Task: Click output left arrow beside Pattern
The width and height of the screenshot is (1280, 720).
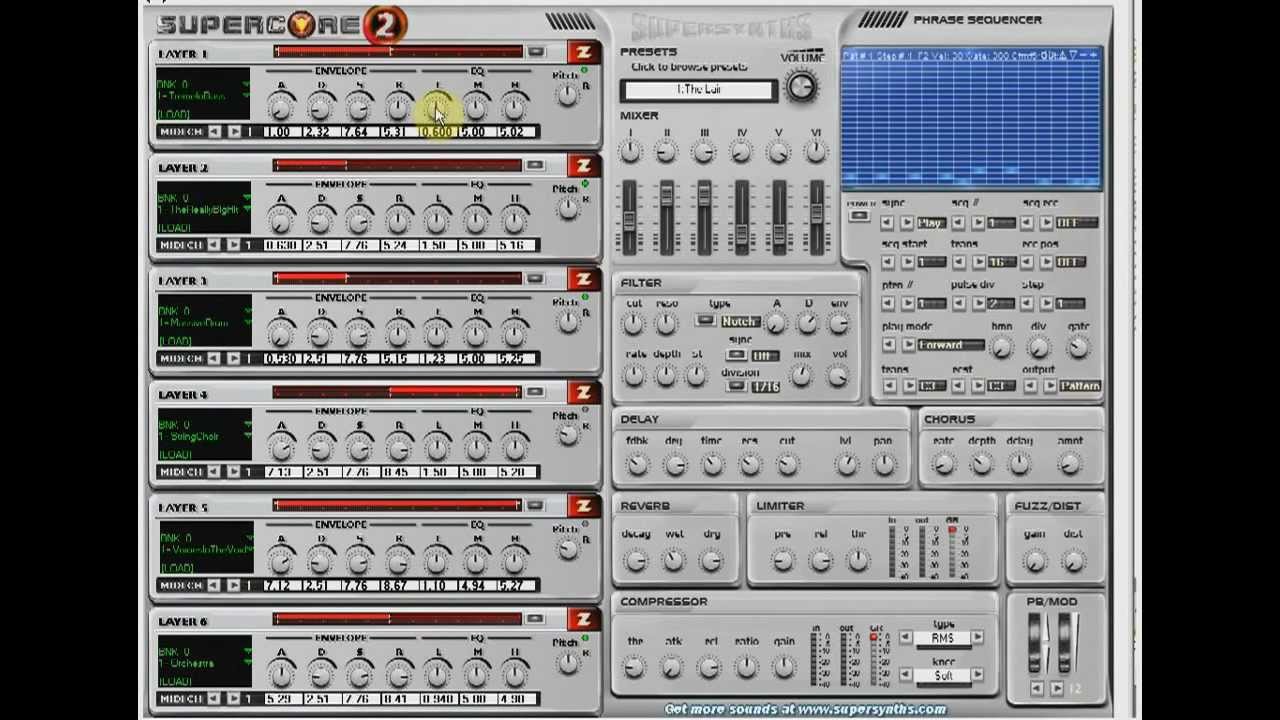Action: point(1031,386)
